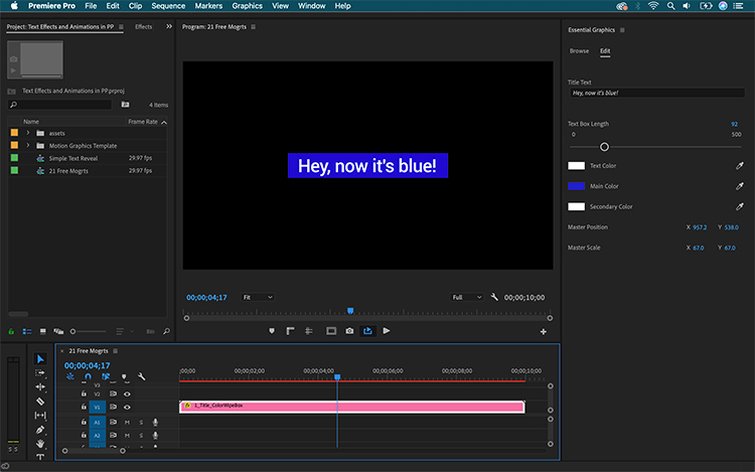Viewport: 755px width, 472px height.
Task: Toggle V1 track visibility eye
Action: (x=127, y=407)
